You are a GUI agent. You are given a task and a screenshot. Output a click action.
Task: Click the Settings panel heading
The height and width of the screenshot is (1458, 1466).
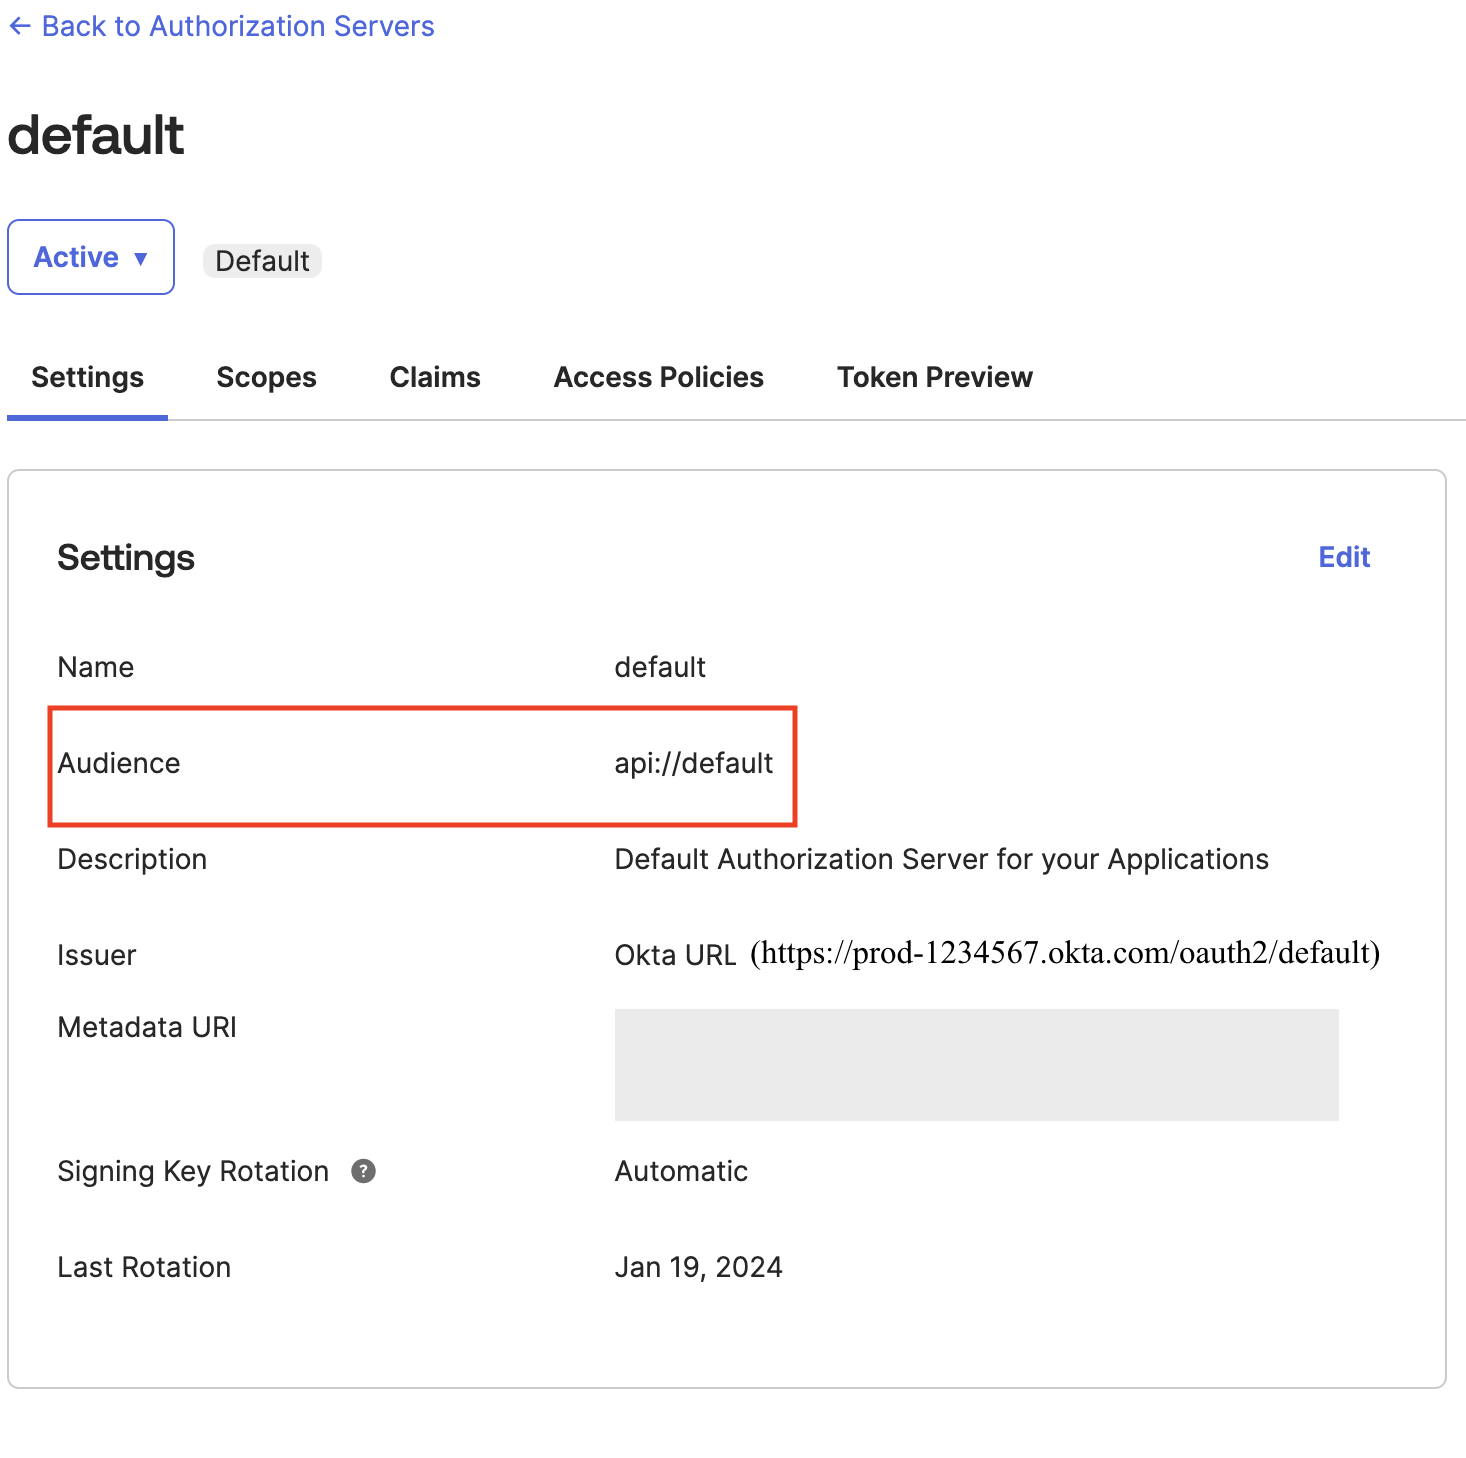click(126, 557)
